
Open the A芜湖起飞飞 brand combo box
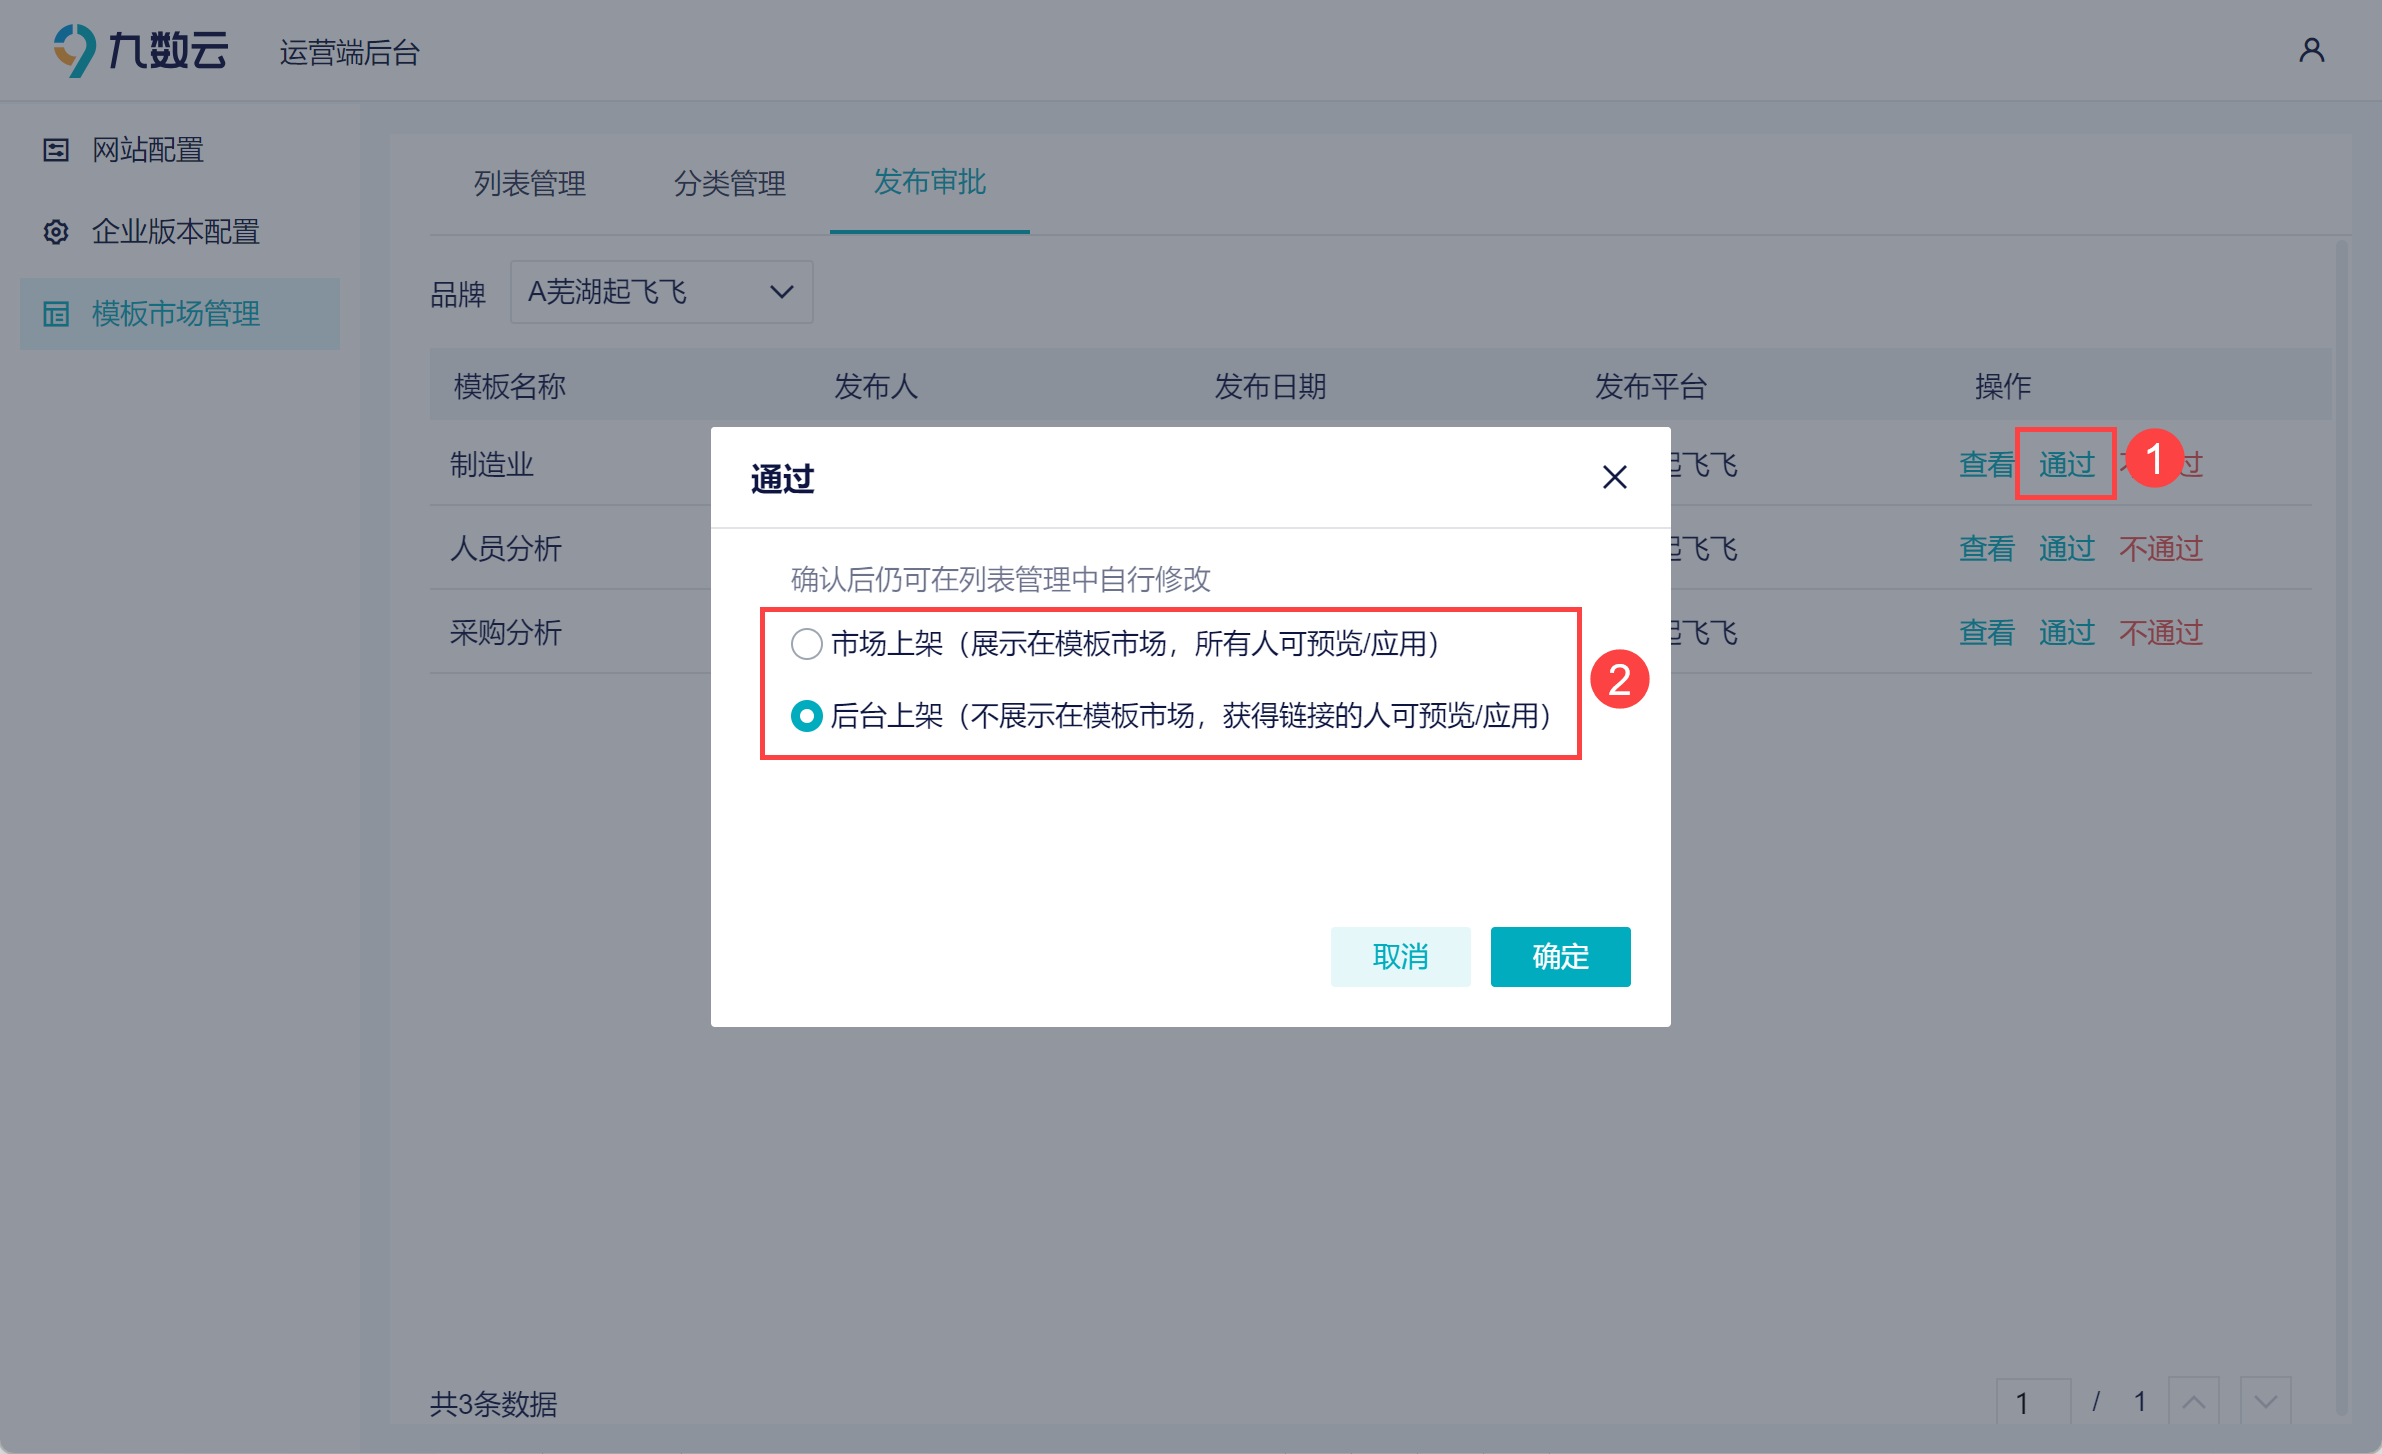[x=661, y=292]
